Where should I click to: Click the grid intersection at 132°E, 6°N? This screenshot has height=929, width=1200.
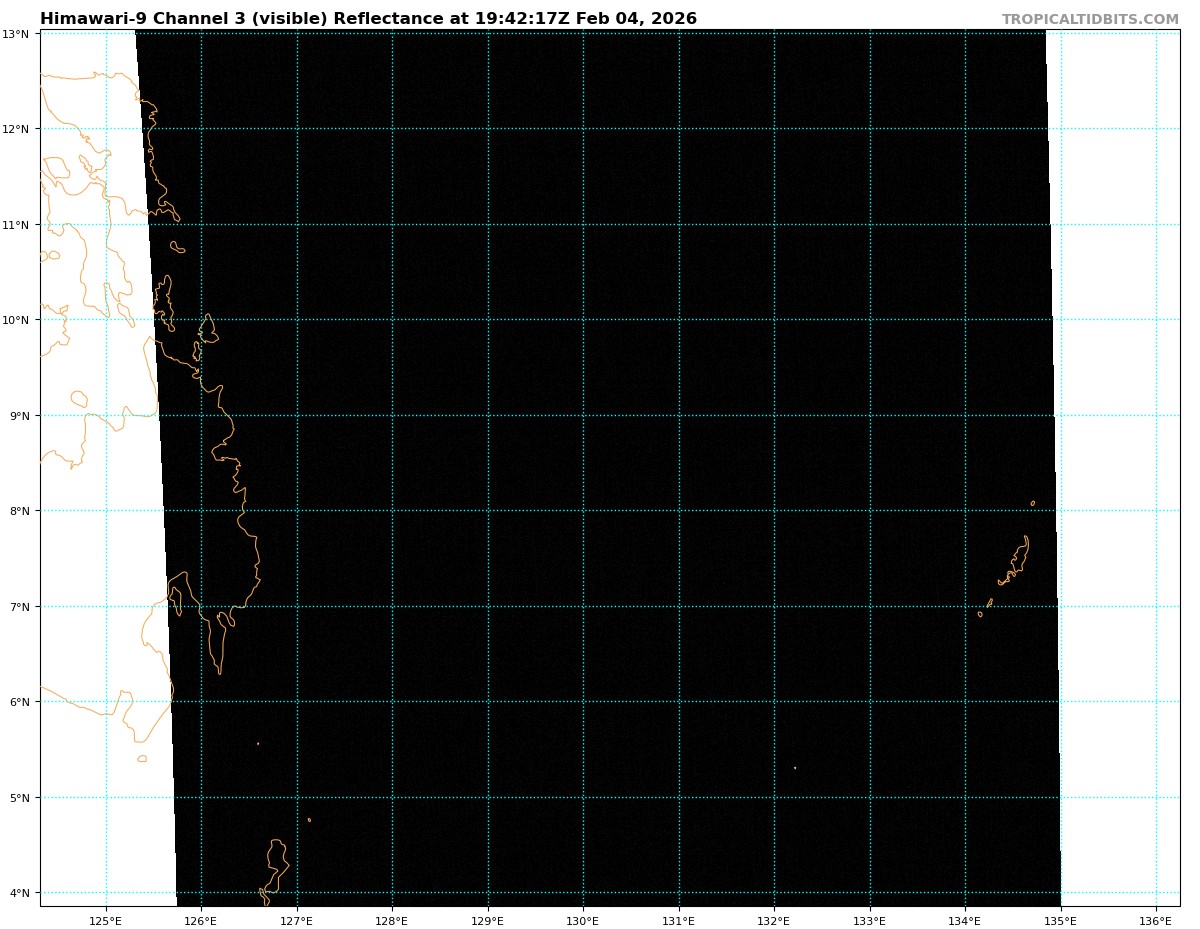pyautogui.click(x=774, y=702)
